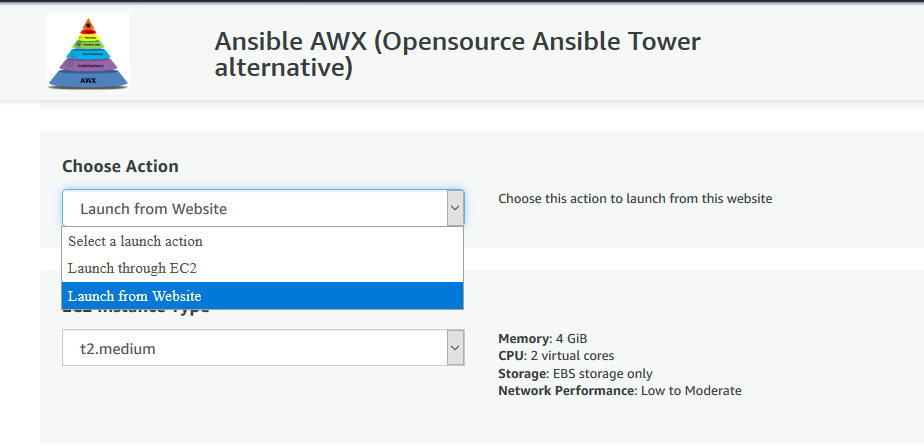This screenshot has height=445, width=924.
Task: Click the Network Performance: Low to Moderate detail
Action: point(620,390)
